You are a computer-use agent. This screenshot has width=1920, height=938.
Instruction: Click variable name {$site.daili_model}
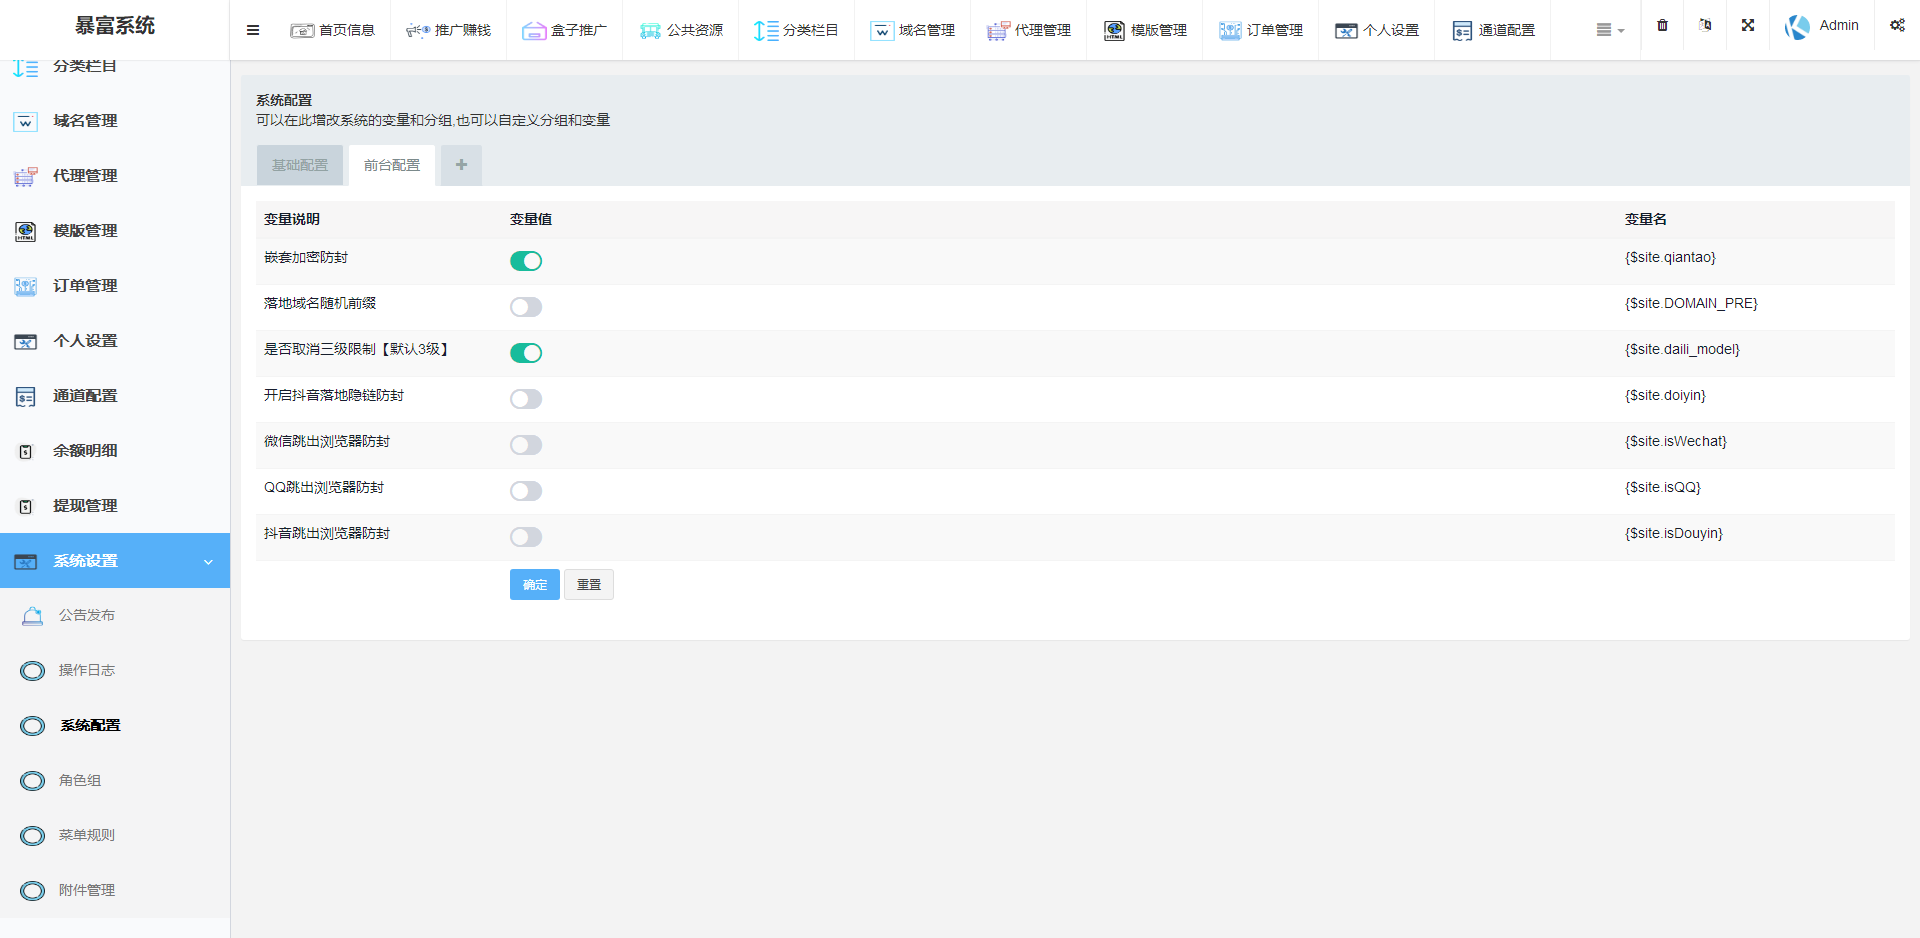[x=1682, y=350]
